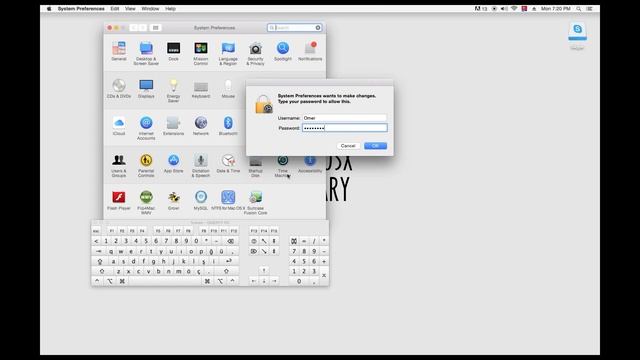Open Notification Center from menu bar
This screenshot has height=360, width=640.
tap(589, 9)
